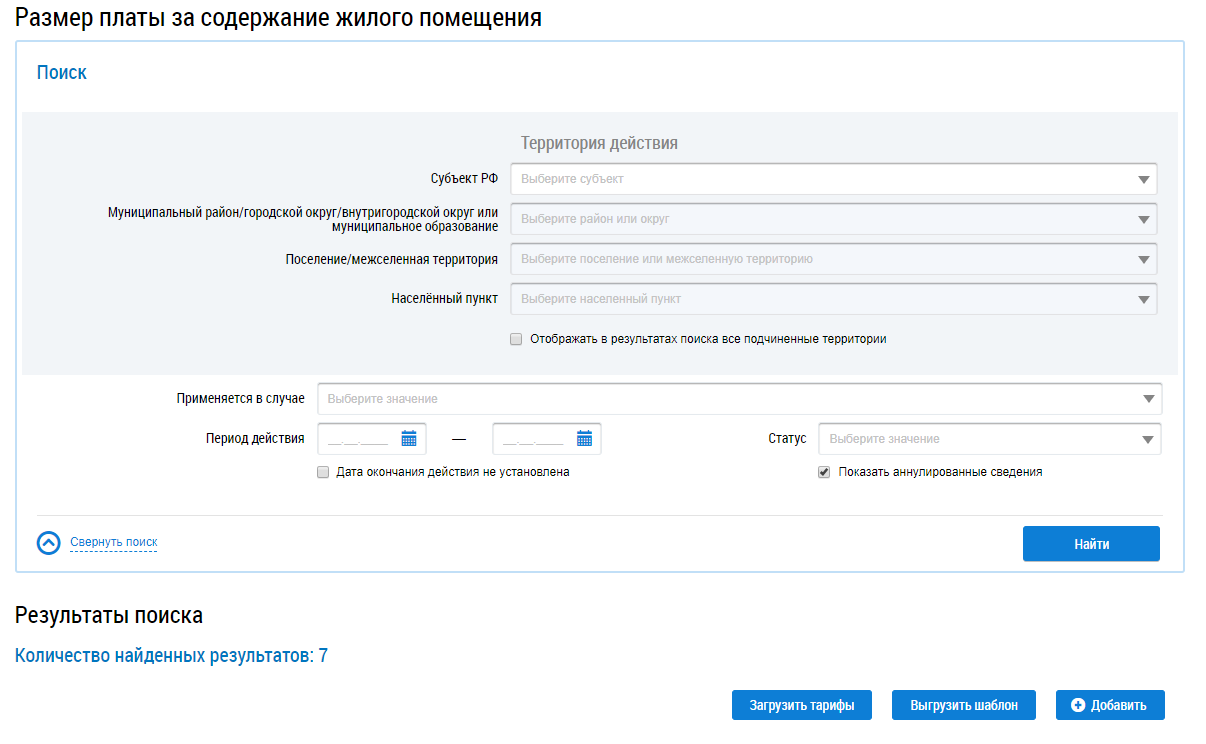1206x744 pixels.
Task: Open calendar picker for period start date
Action: (x=409, y=438)
